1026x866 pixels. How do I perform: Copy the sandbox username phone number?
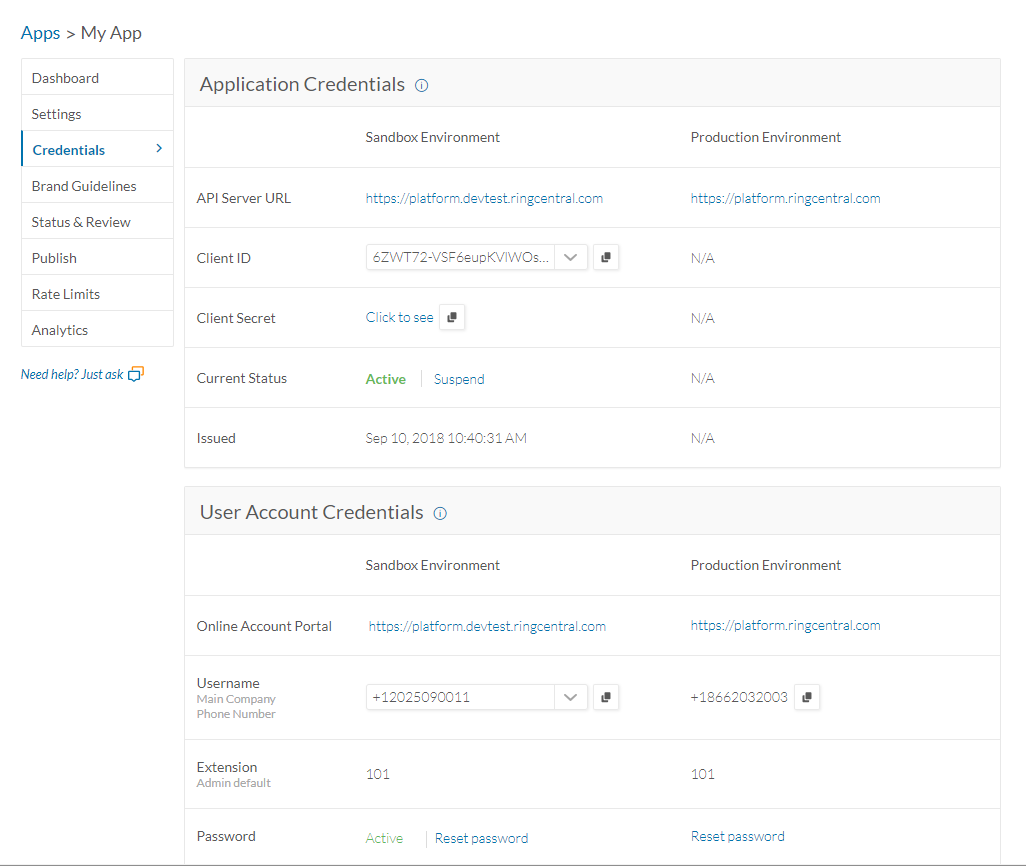coord(606,697)
